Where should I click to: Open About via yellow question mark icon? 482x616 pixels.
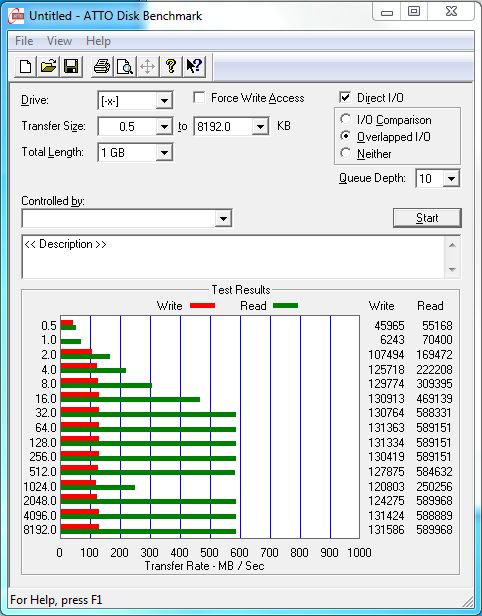click(171, 66)
